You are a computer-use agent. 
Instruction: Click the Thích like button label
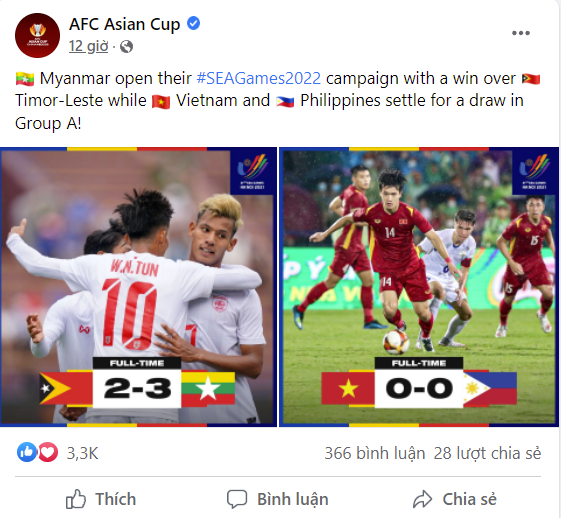click(116, 499)
